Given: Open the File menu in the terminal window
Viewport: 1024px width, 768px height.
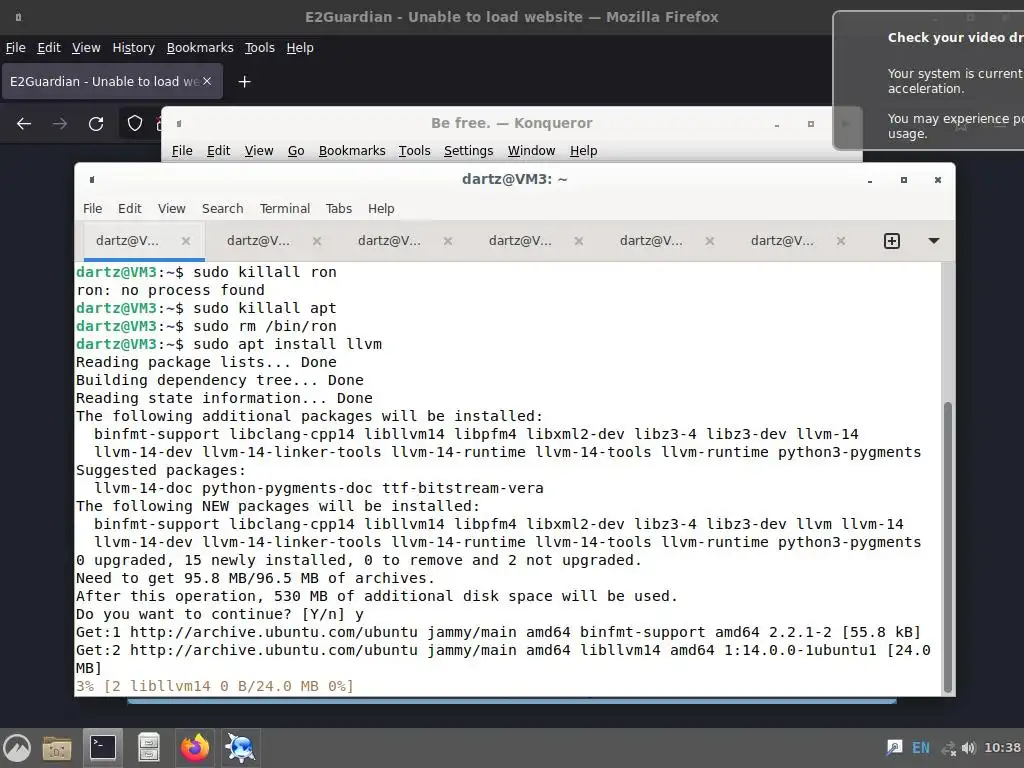Looking at the screenshot, I should [x=92, y=208].
